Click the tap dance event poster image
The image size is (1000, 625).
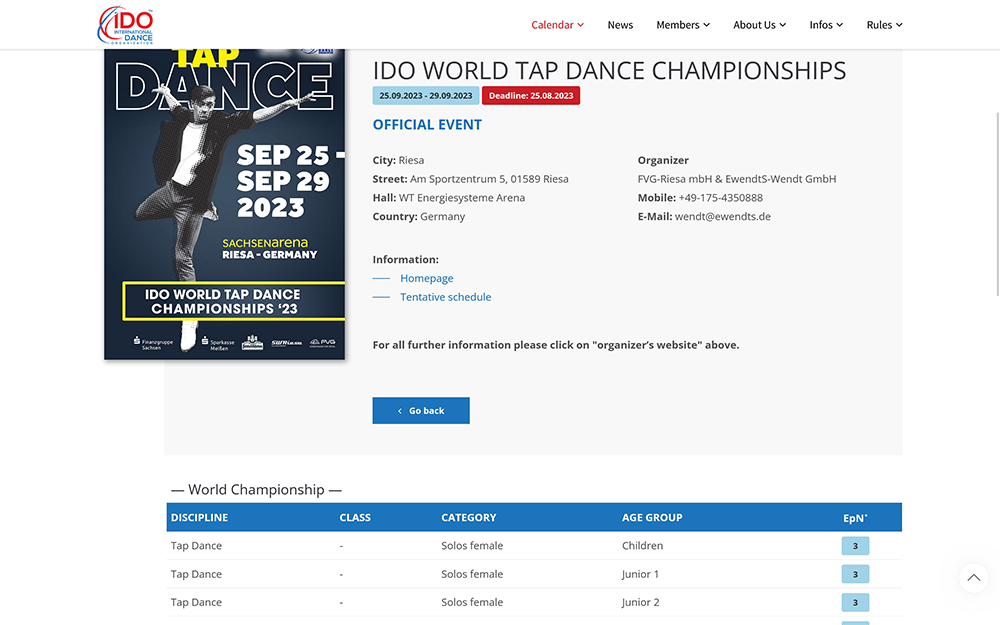tap(224, 204)
